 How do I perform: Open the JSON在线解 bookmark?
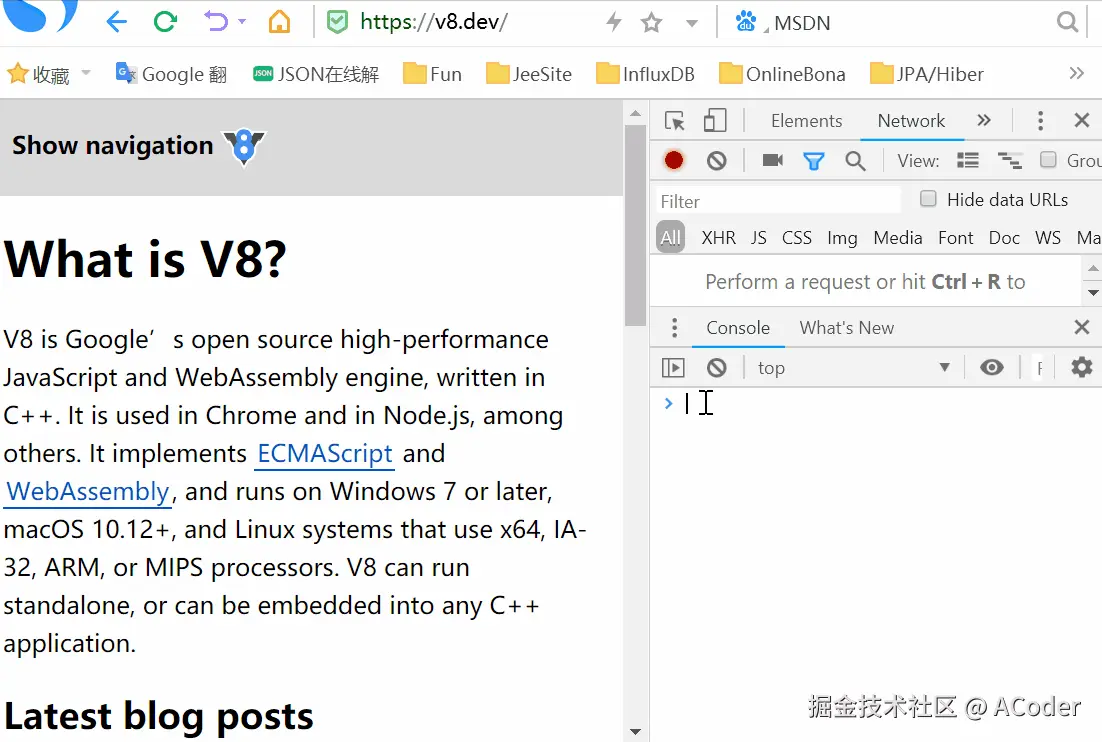pos(316,74)
